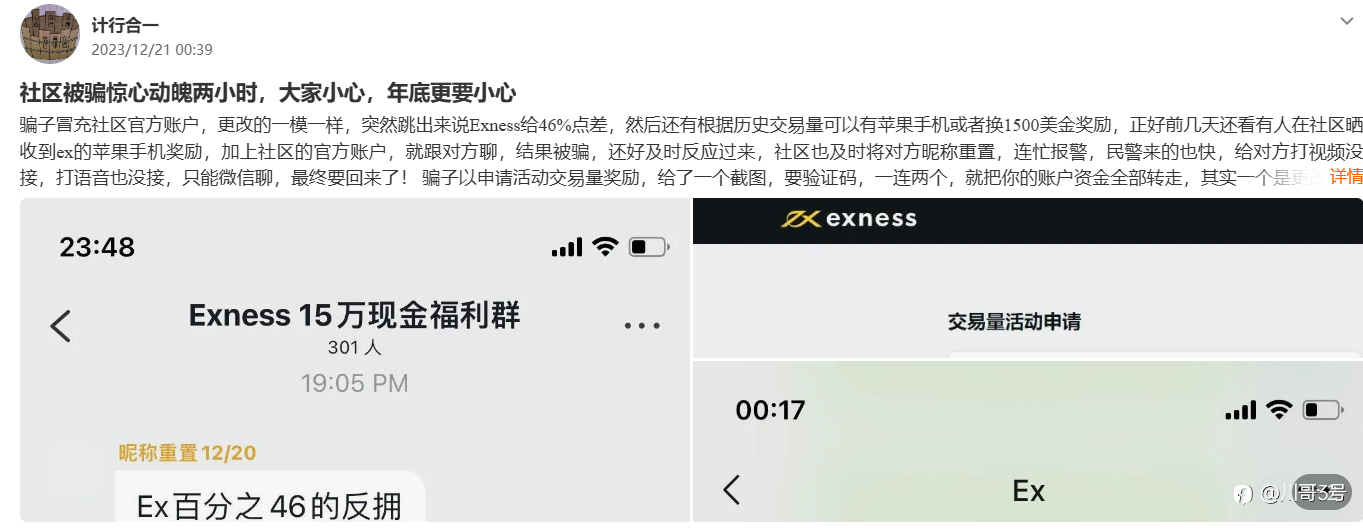Open the 计行合一 user avatar

[x=50, y=34]
